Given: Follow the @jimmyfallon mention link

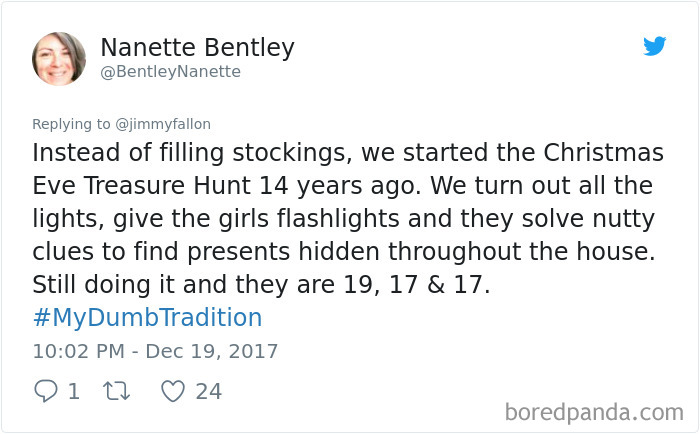Looking at the screenshot, I should tap(164, 124).
